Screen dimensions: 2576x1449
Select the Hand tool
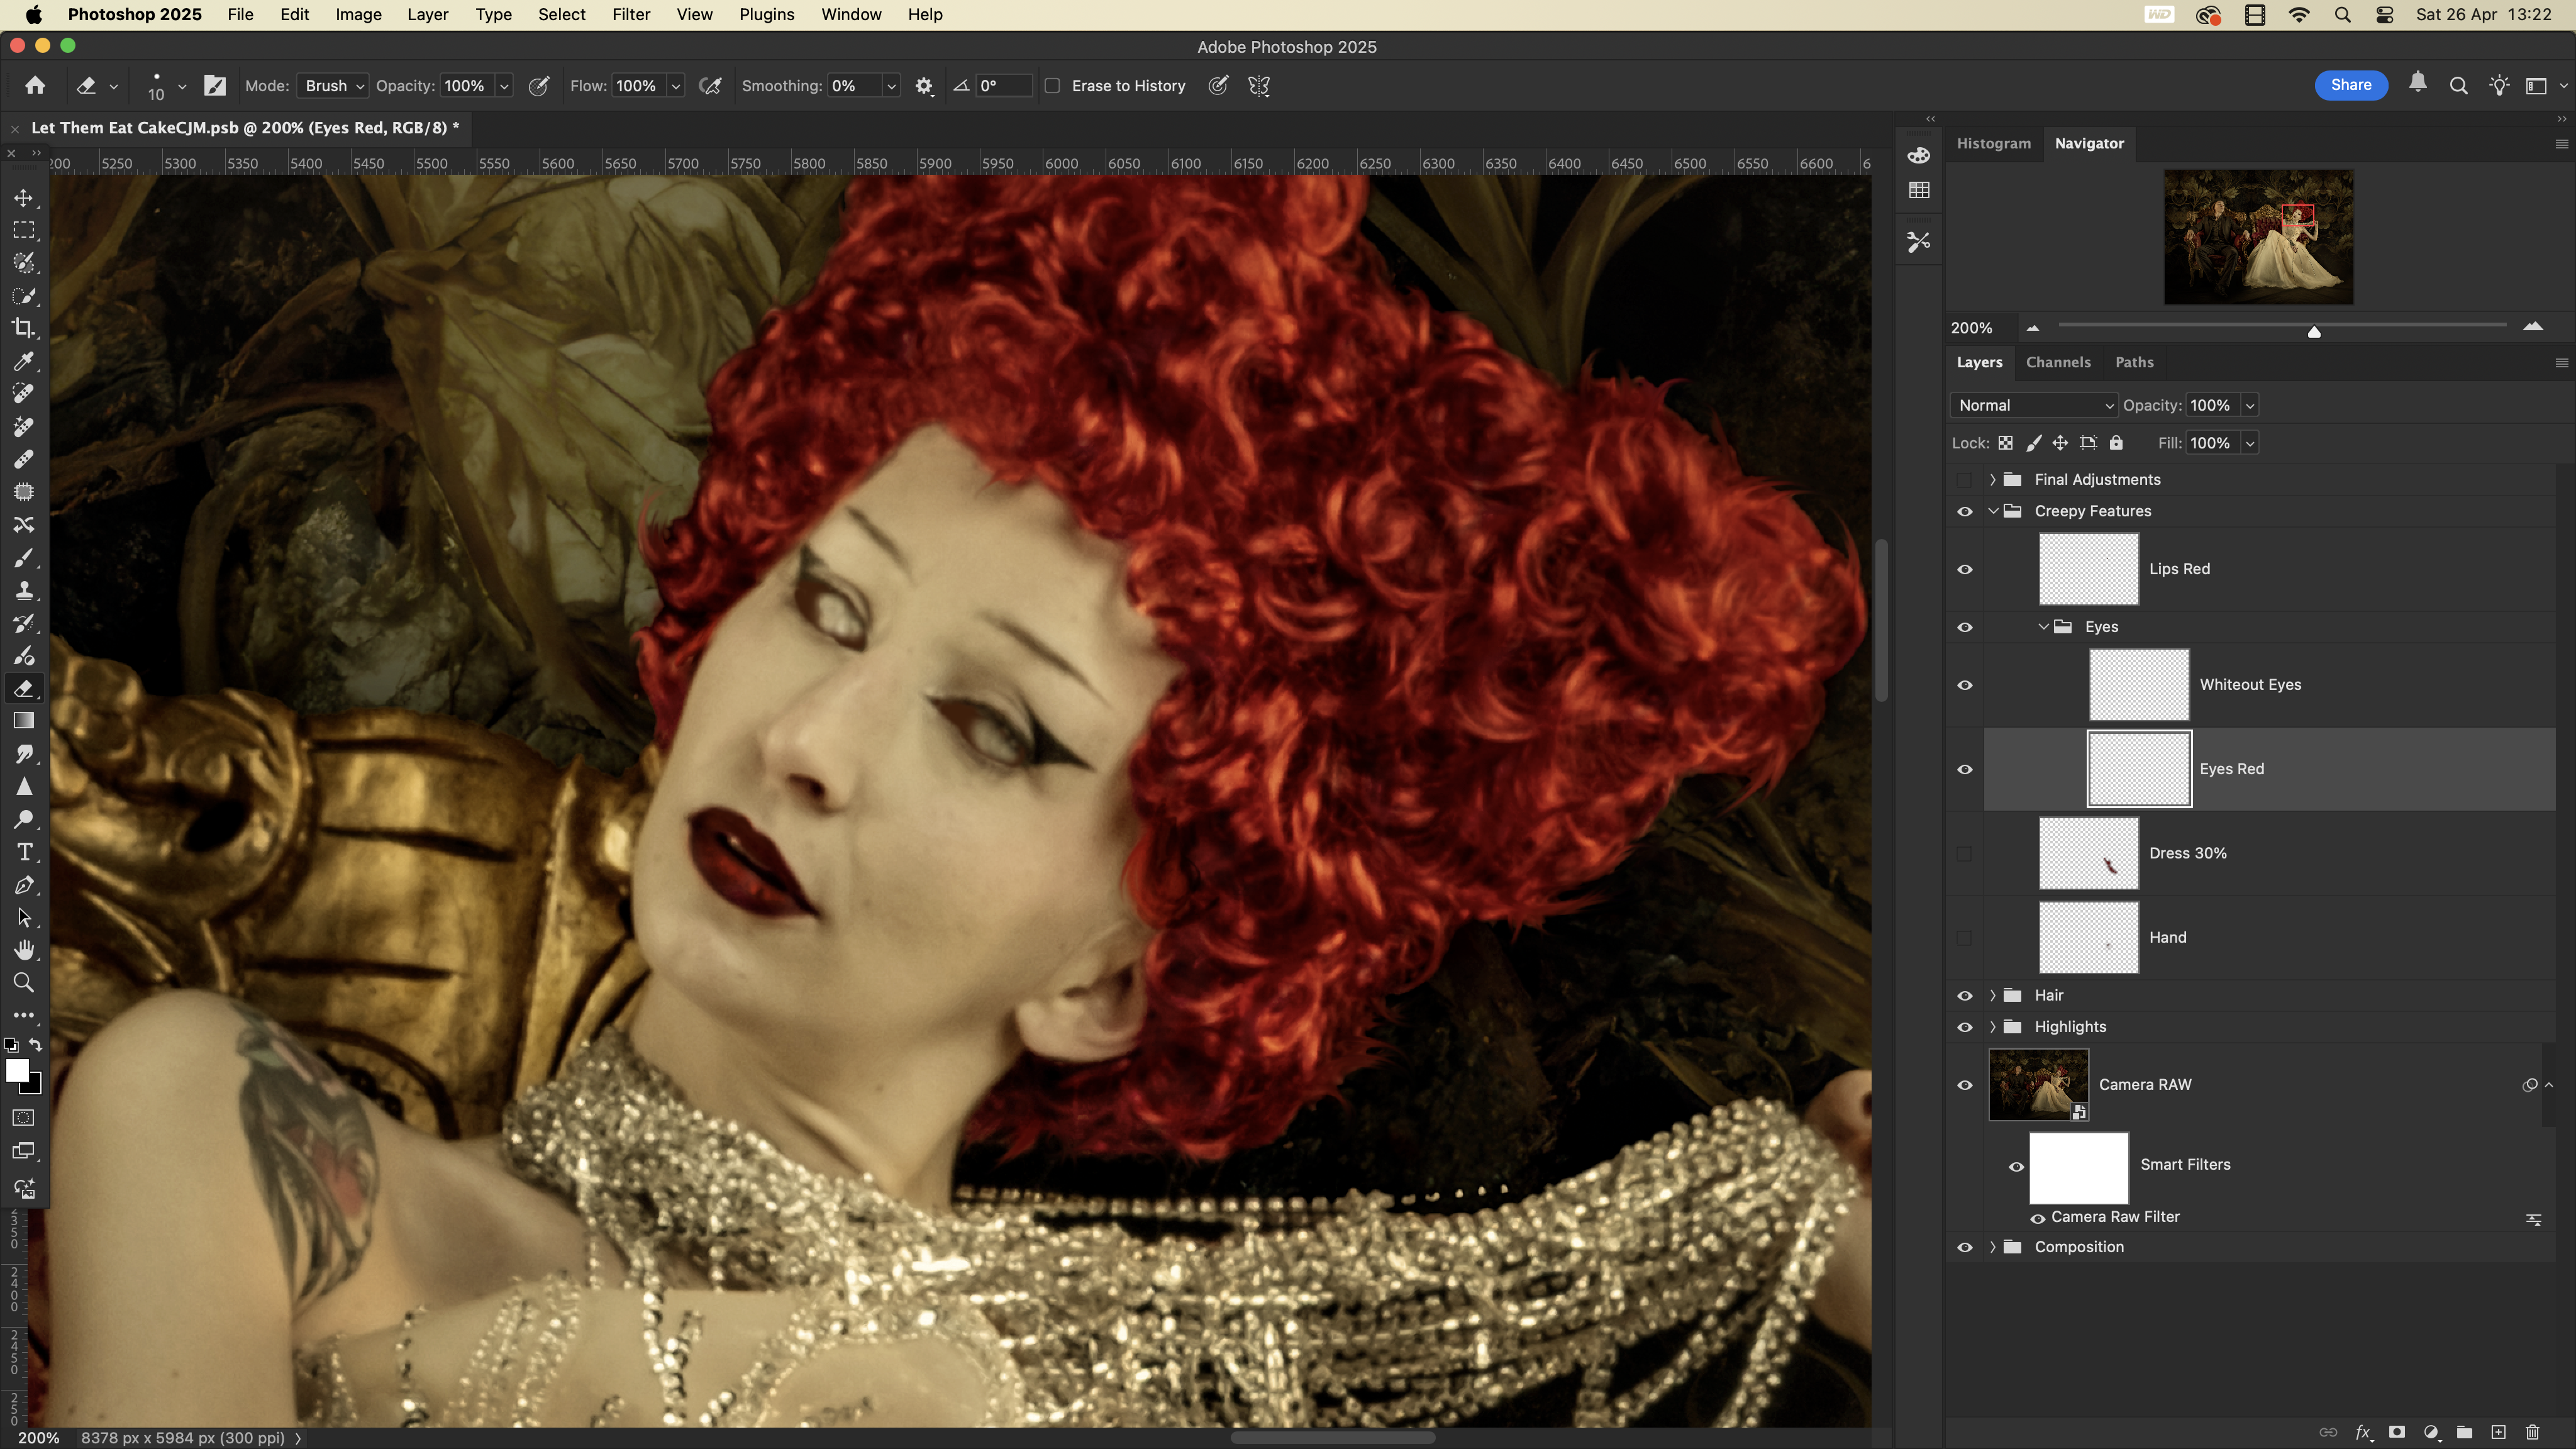click(24, 950)
